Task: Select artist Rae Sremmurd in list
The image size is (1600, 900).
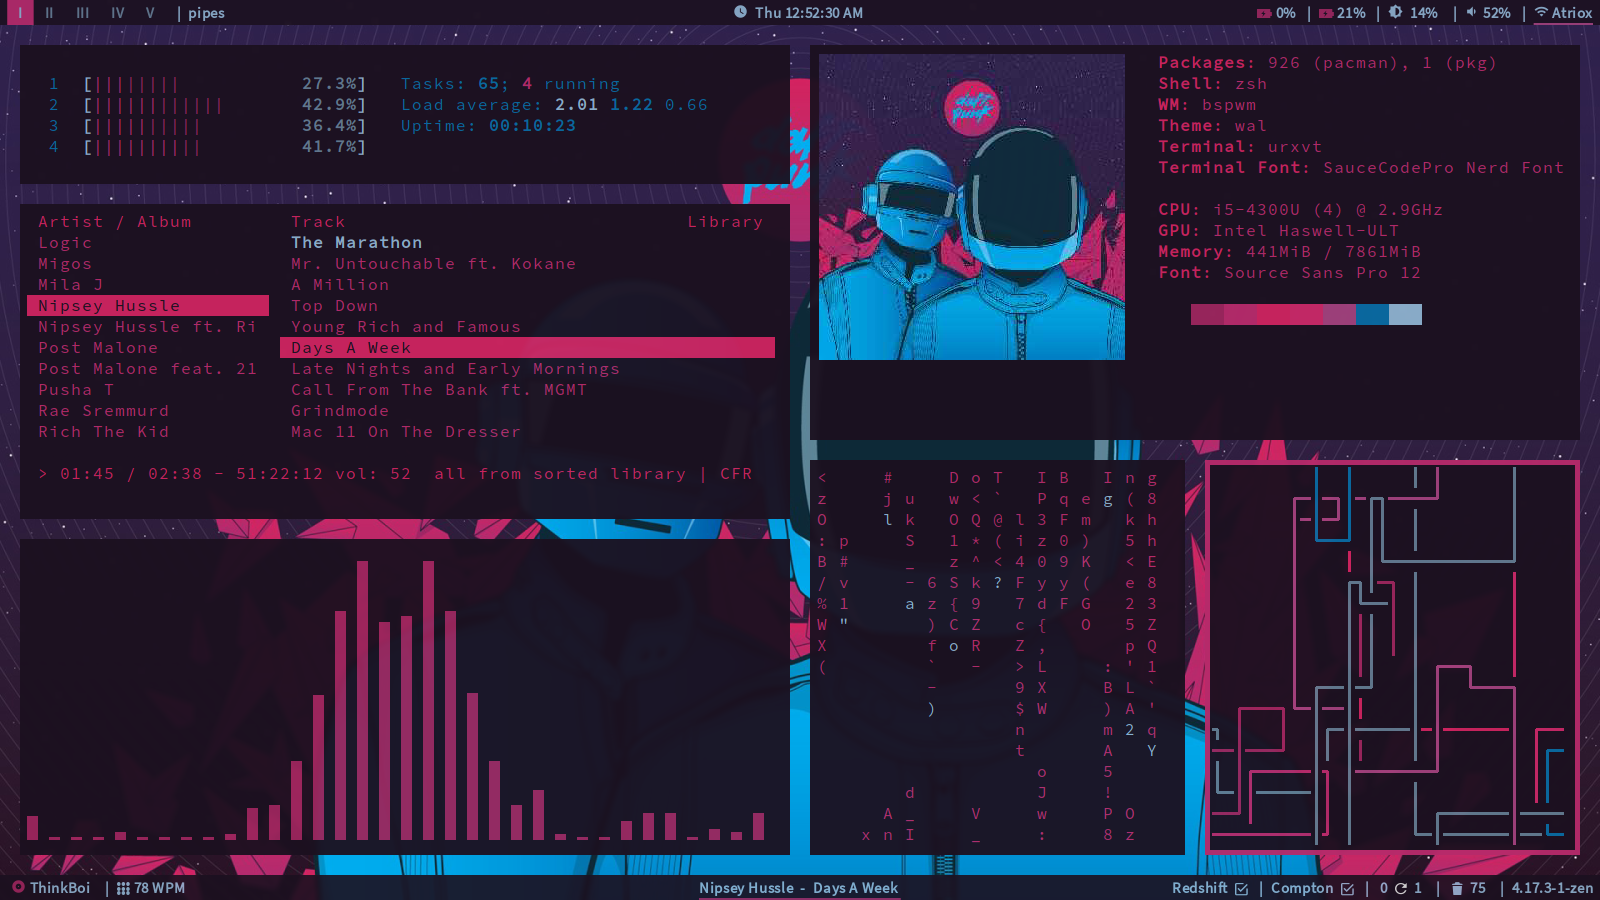Action: coord(103,411)
